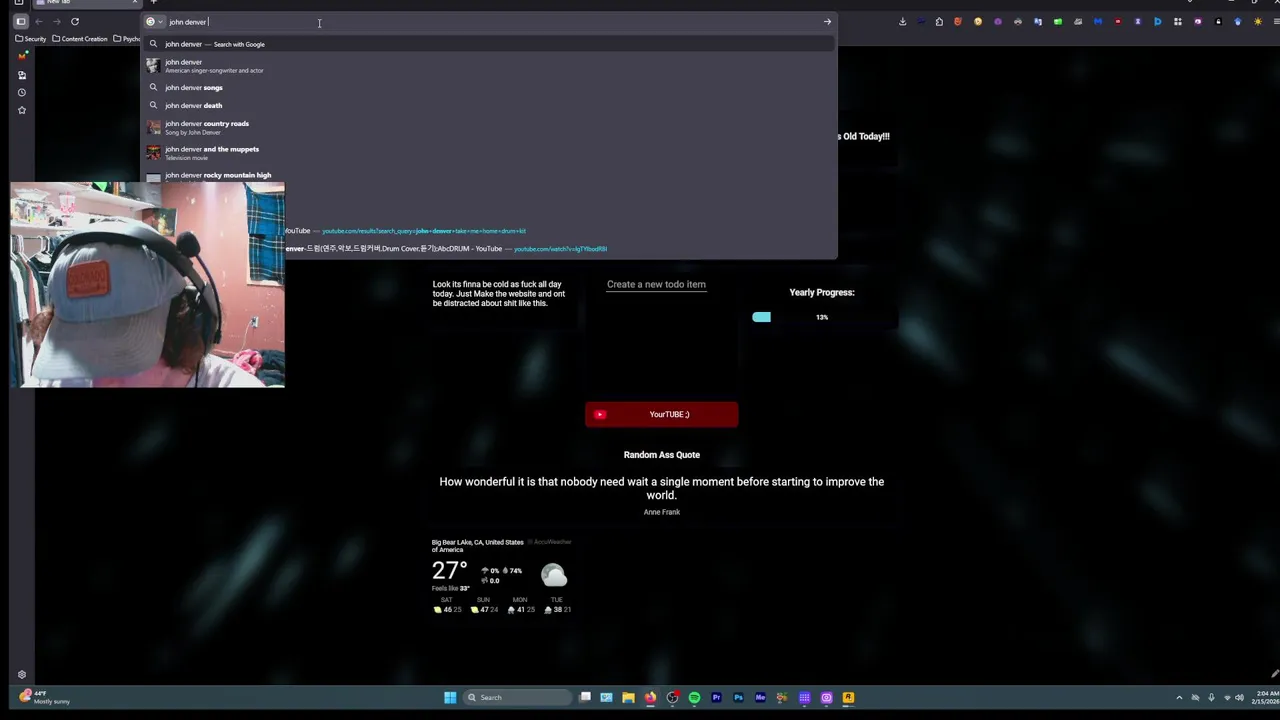Image resolution: width=1280 pixels, height=720 pixels.
Task: Select the 'john denver death' suggestion
Action: [x=489, y=105]
